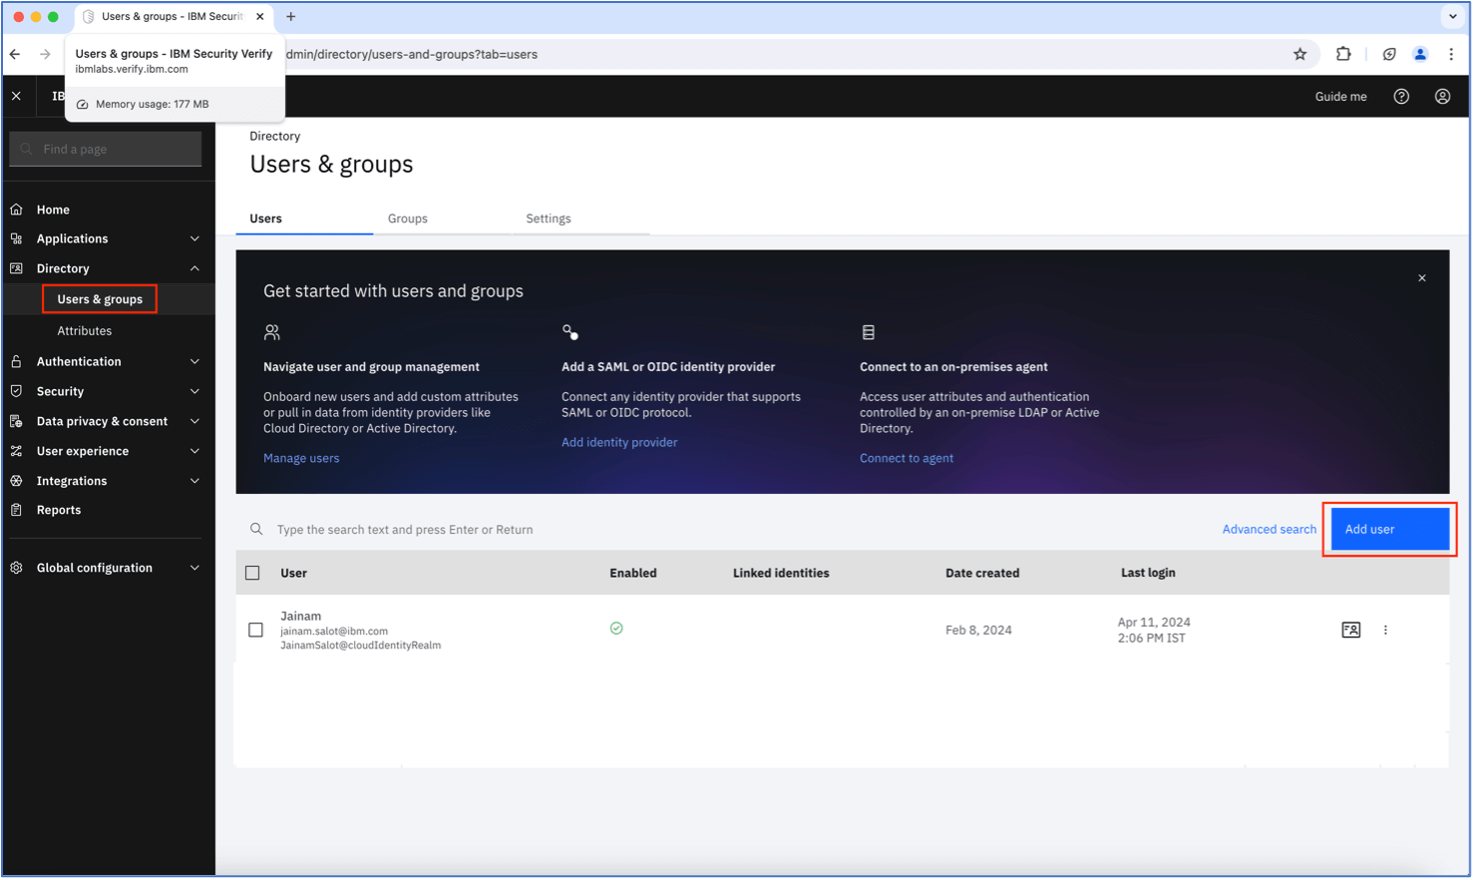Expand the Global configuration section
Screen dimensions: 1475x880
(194, 568)
